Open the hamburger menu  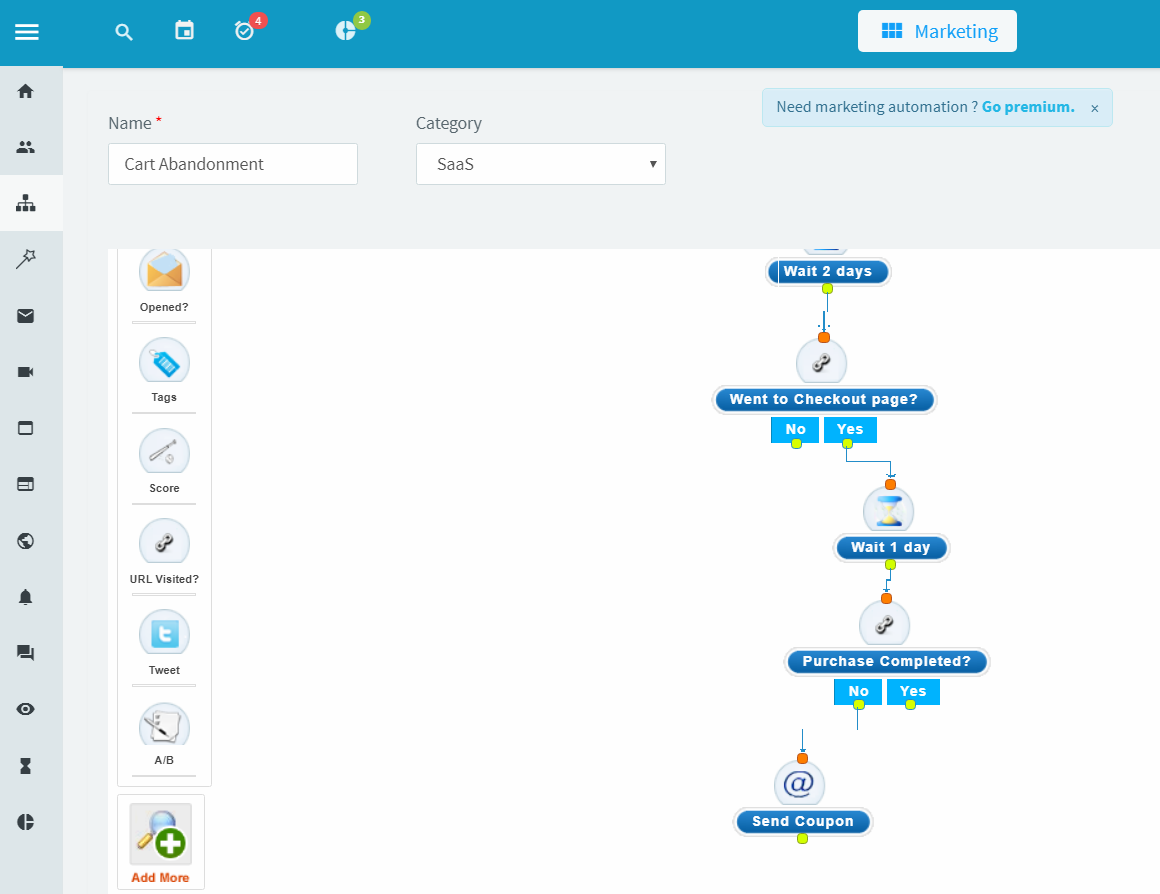[27, 32]
